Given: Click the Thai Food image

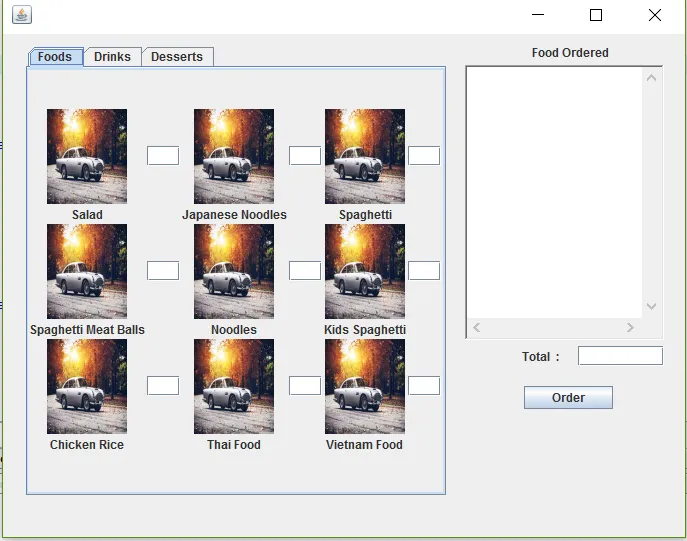Looking at the screenshot, I should [234, 386].
